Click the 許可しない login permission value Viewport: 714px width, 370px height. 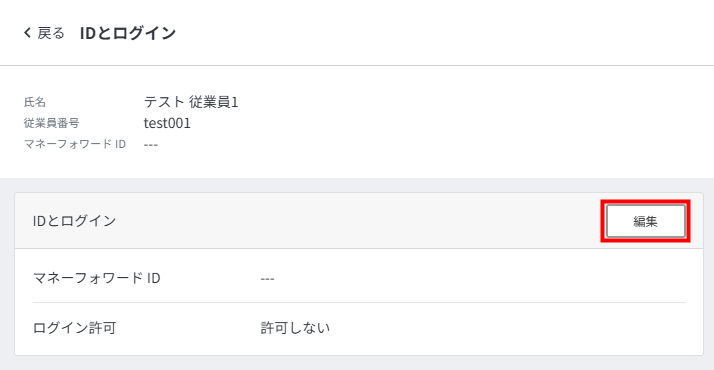[295, 328]
